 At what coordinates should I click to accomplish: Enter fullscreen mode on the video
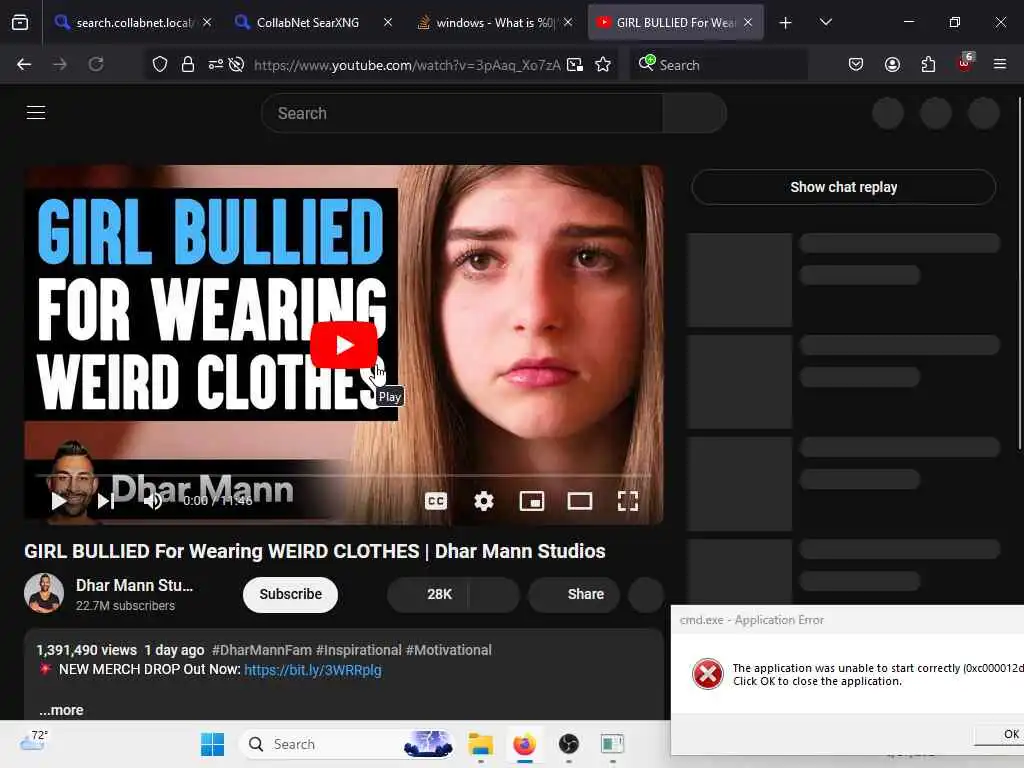[628, 501]
